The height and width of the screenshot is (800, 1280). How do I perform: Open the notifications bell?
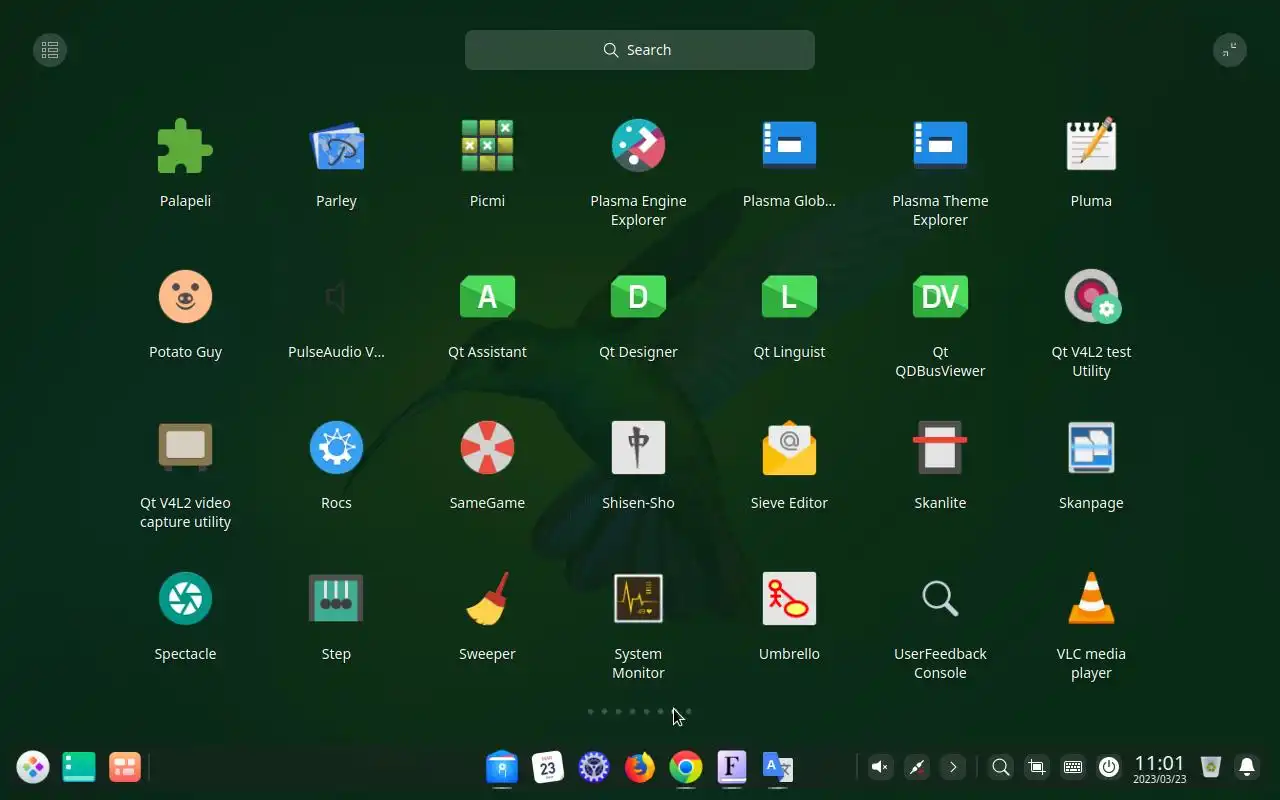click(x=1247, y=767)
